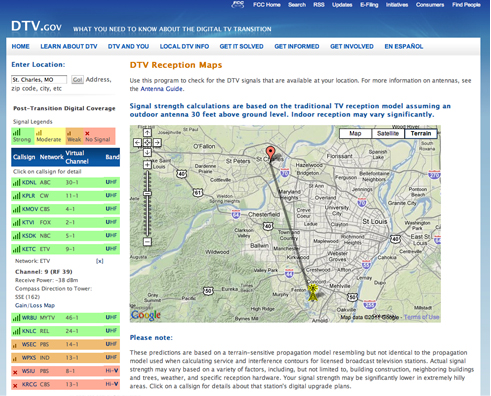
Task: Switch map to Satellite view
Action: click(x=388, y=133)
